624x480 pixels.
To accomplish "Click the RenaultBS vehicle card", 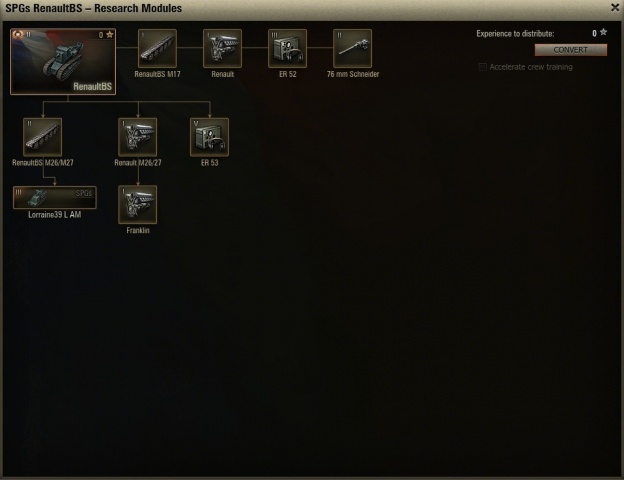I will coord(63,62).
